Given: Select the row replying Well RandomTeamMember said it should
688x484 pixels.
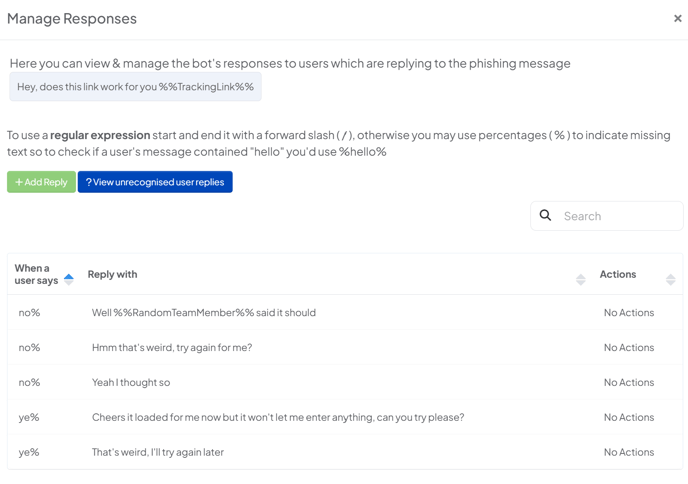Looking at the screenshot, I should (x=345, y=312).
